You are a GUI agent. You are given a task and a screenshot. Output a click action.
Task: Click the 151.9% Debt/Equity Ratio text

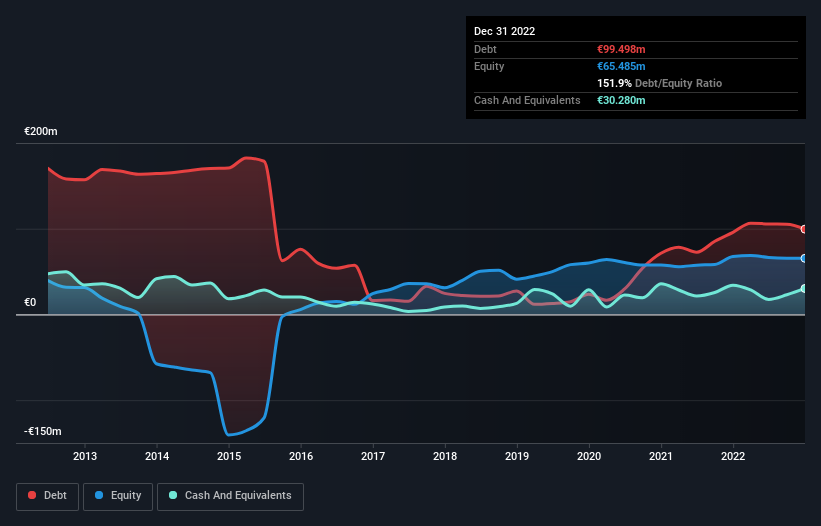pos(659,83)
